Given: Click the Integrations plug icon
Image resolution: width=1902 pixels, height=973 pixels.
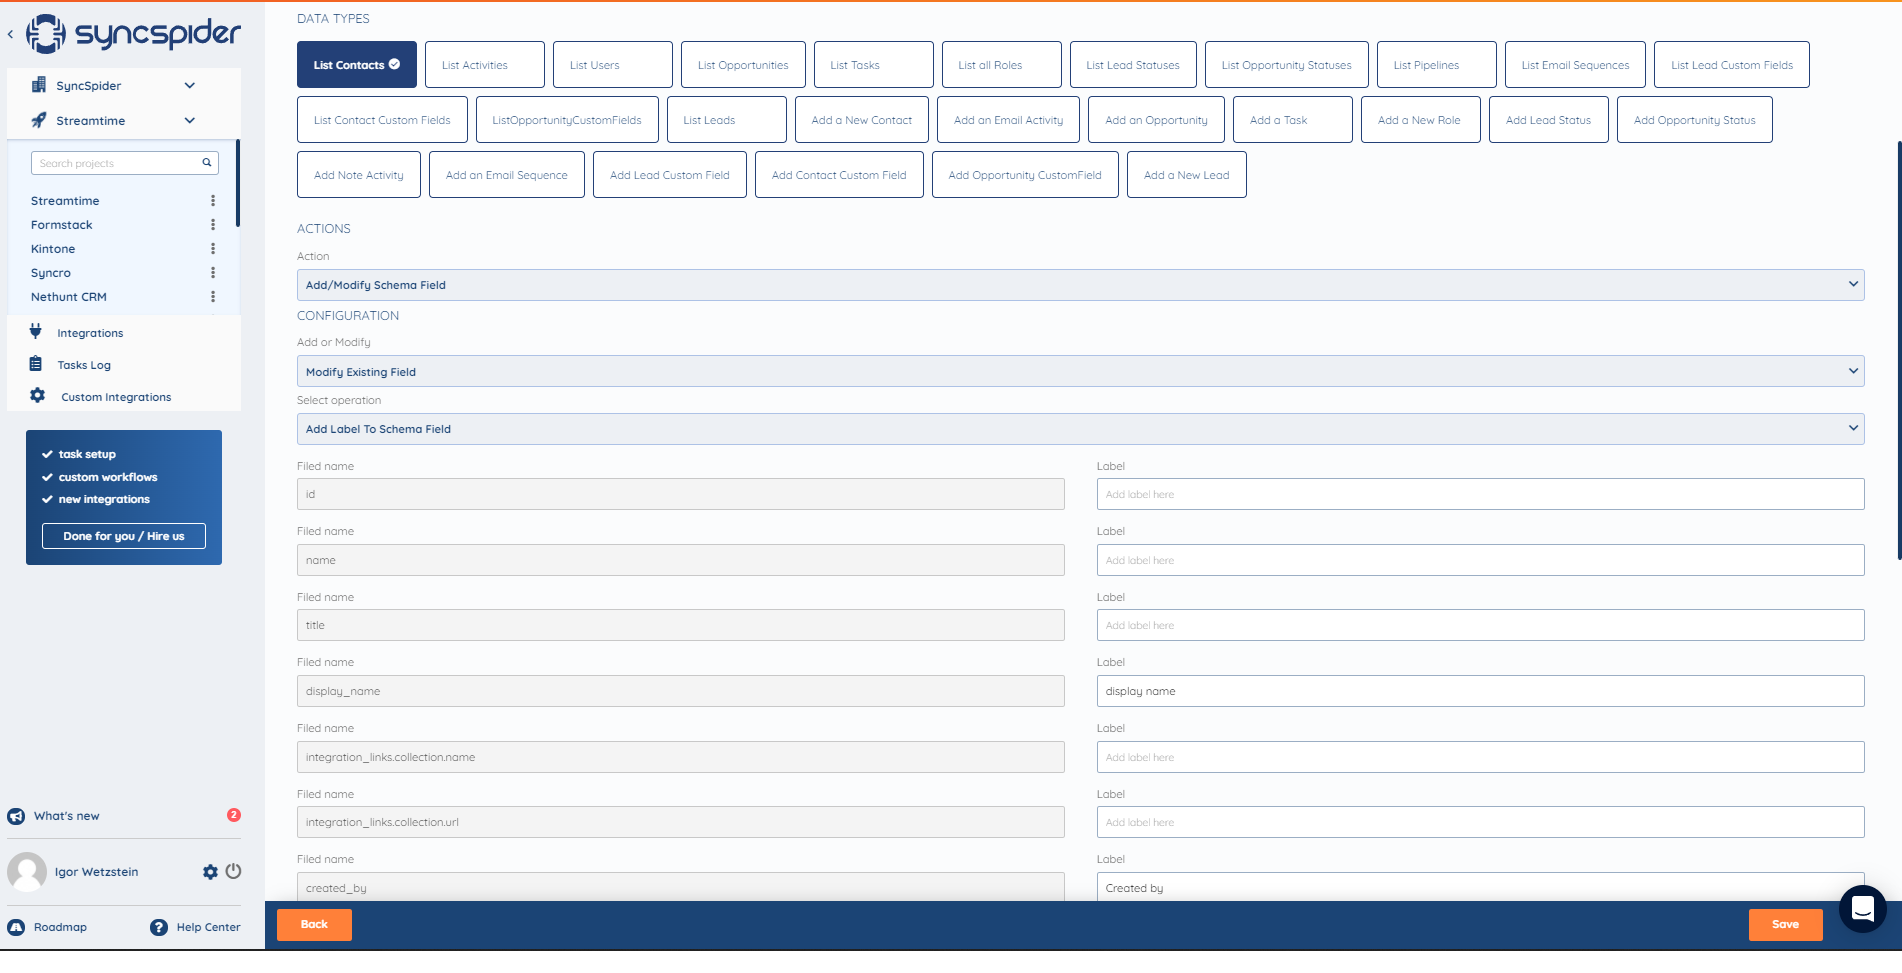Looking at the screenshot, I should click(36, 331).
